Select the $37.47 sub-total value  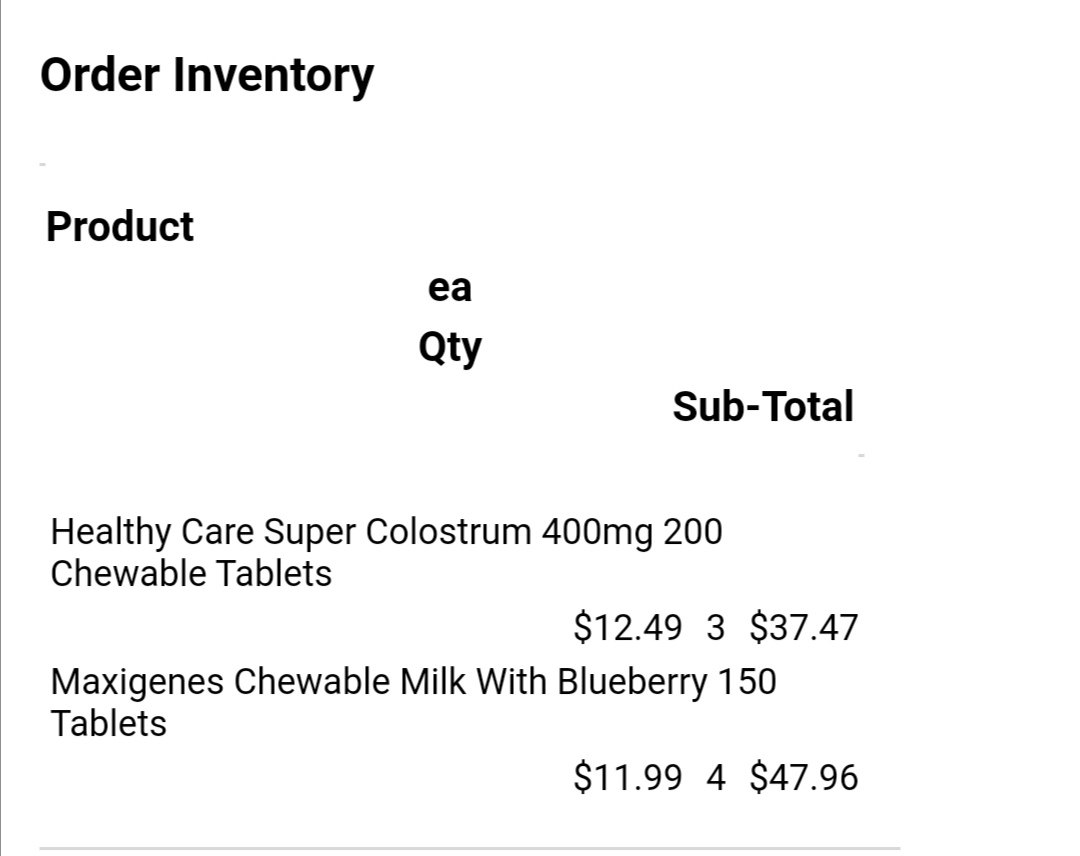point(804,627)
